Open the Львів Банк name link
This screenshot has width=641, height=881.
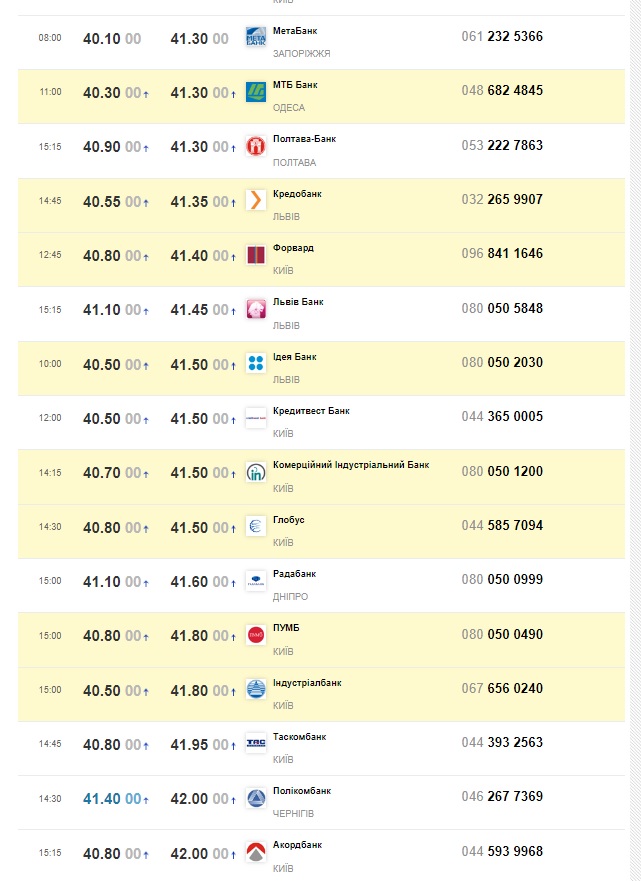(x=298, y=302)
